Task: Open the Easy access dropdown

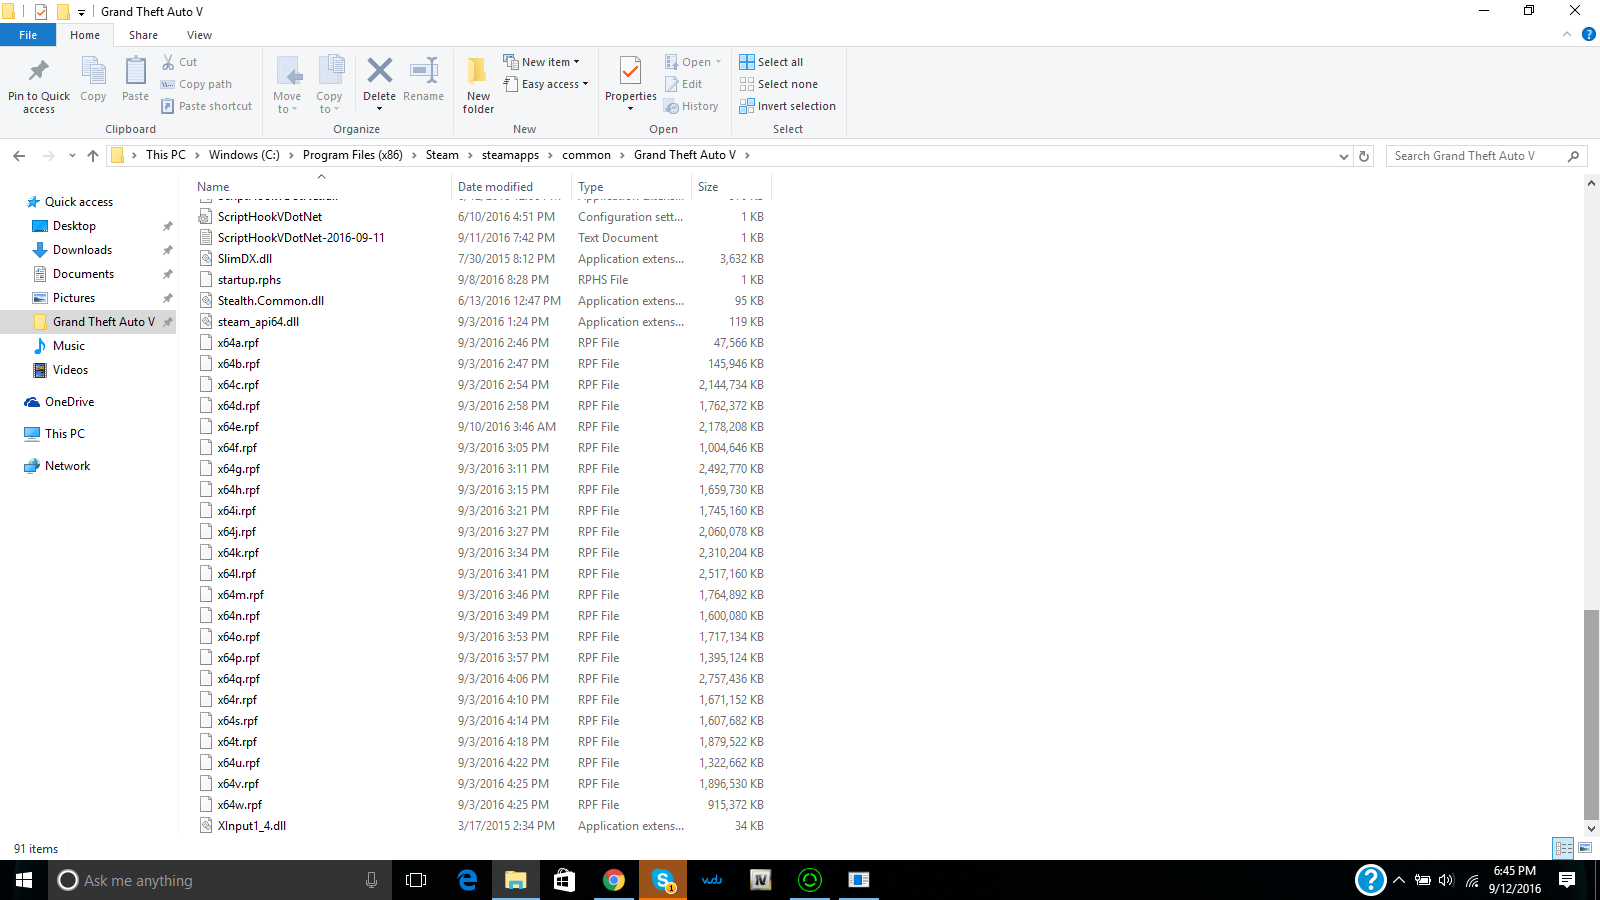Action: 546,84
